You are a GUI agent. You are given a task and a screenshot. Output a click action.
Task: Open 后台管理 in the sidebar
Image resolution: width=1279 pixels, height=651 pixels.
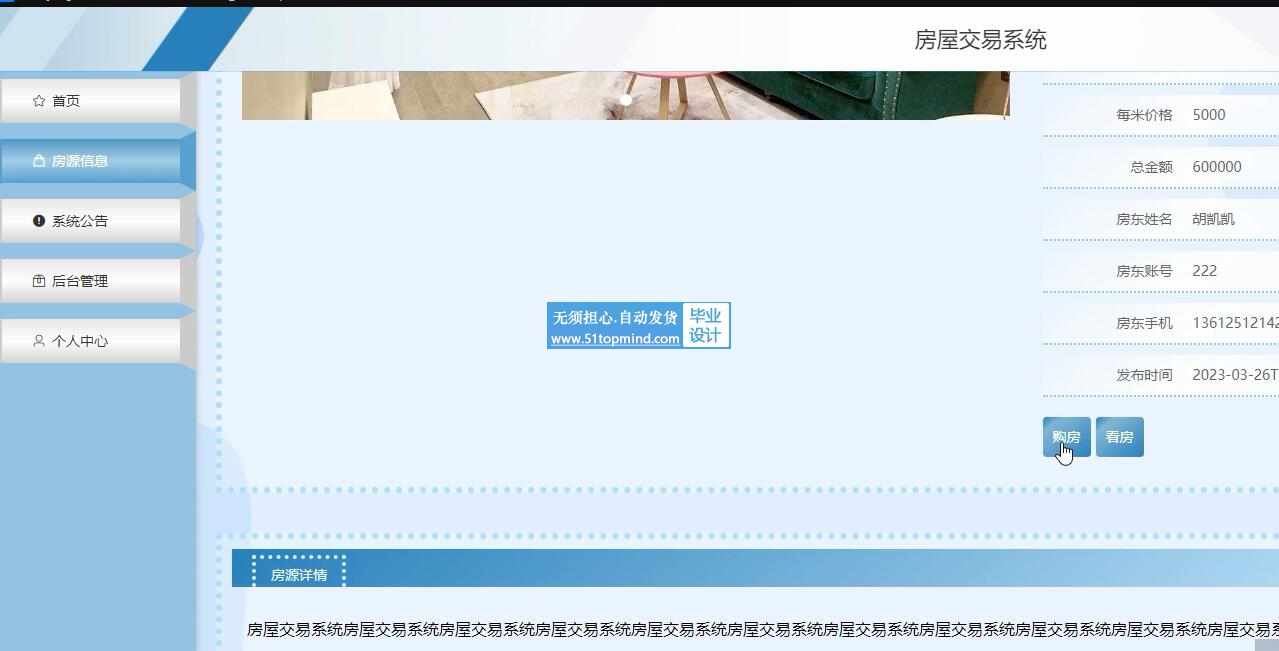[90, 281]
